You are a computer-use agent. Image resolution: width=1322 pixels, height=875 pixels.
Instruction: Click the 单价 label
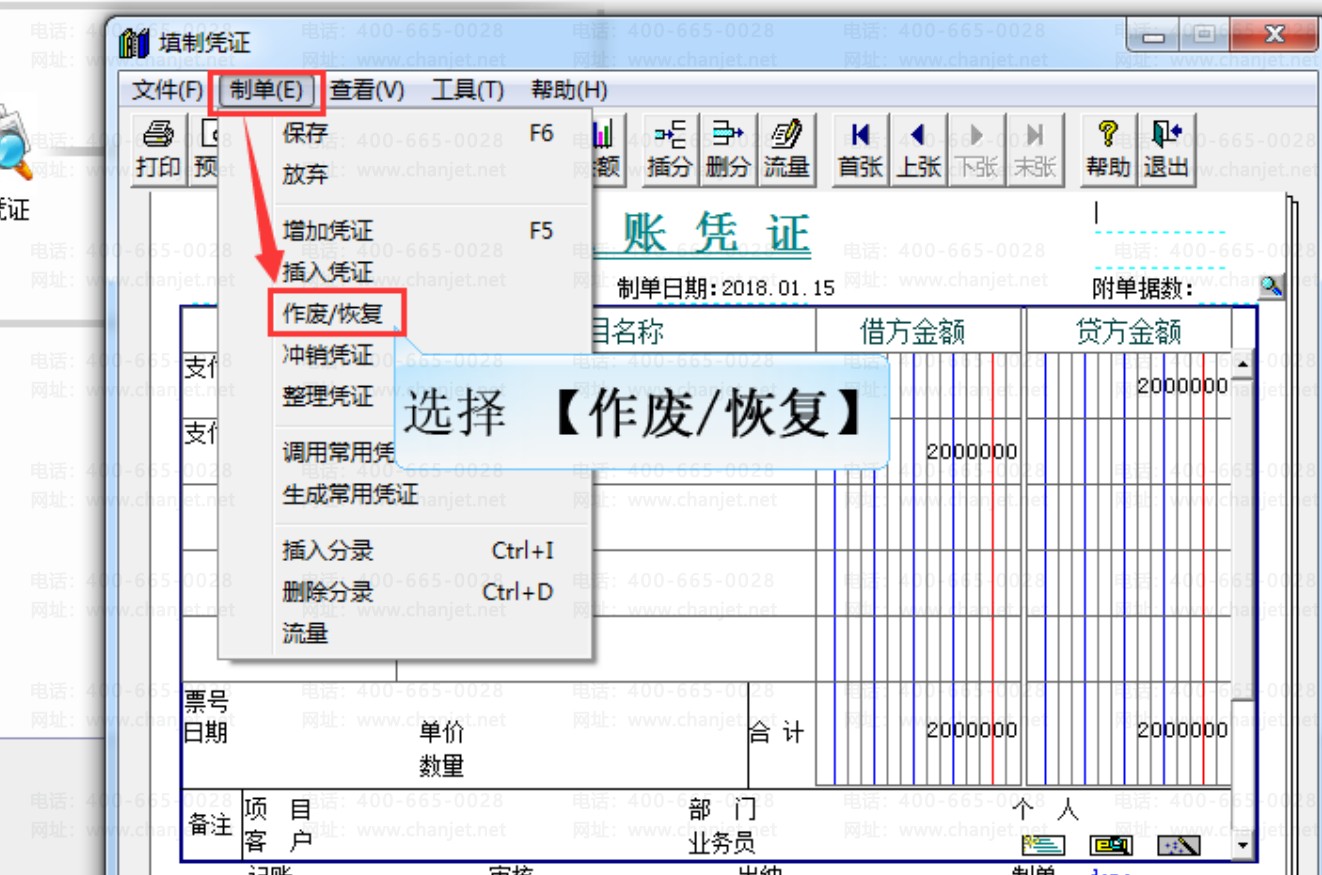pos(442,732)
